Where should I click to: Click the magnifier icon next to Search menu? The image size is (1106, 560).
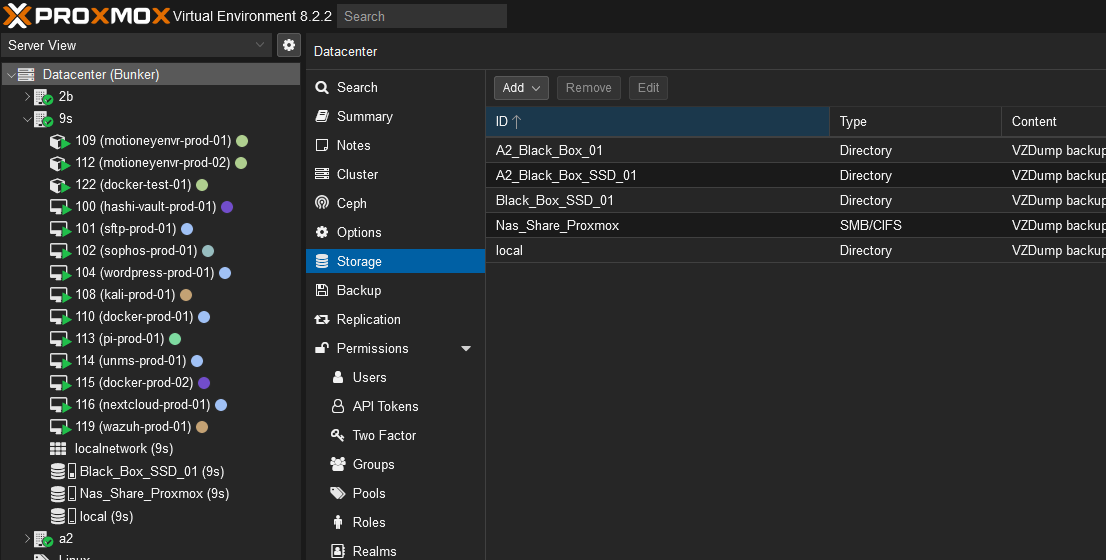[x=322, y=87]
